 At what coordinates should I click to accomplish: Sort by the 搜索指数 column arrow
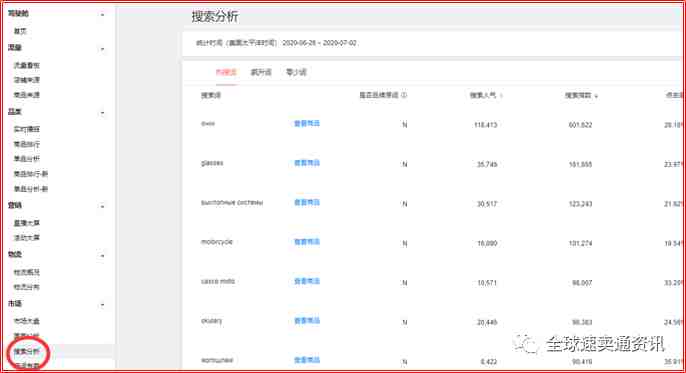point(596,96)
